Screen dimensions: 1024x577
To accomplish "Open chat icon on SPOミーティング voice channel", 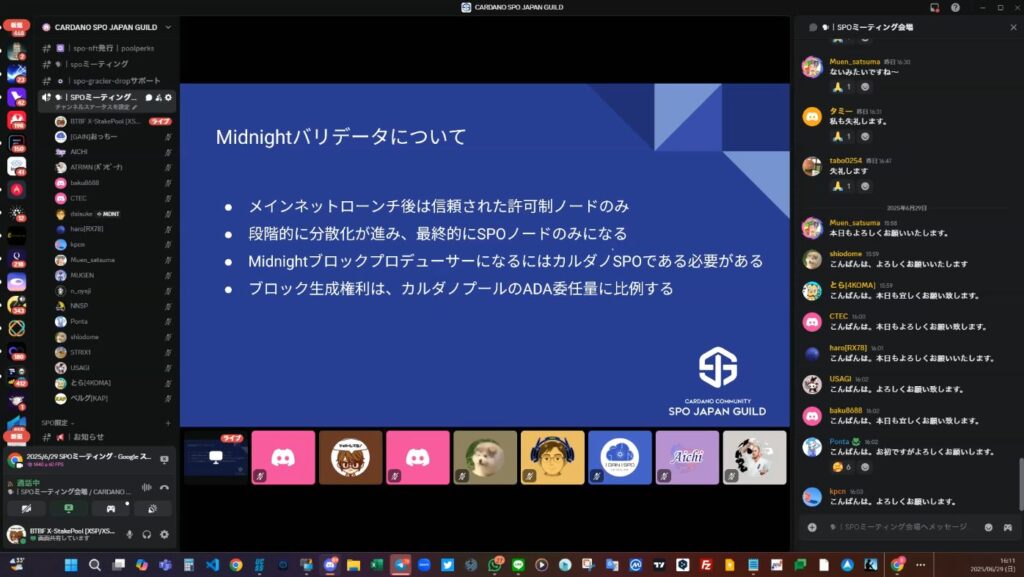I will click(148, 97).
